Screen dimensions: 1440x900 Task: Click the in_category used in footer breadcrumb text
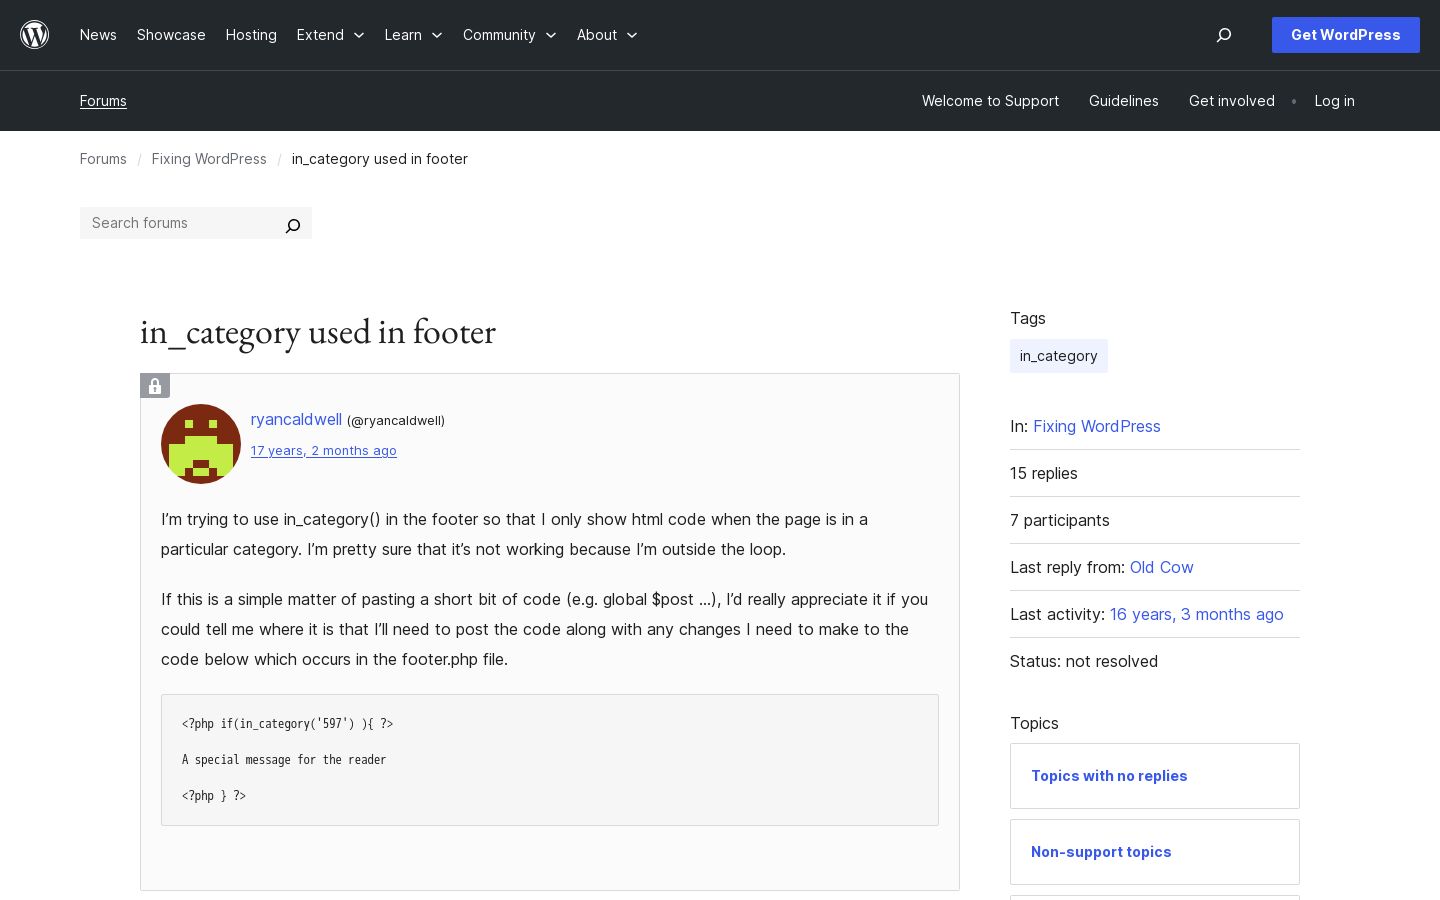[380, 159]
